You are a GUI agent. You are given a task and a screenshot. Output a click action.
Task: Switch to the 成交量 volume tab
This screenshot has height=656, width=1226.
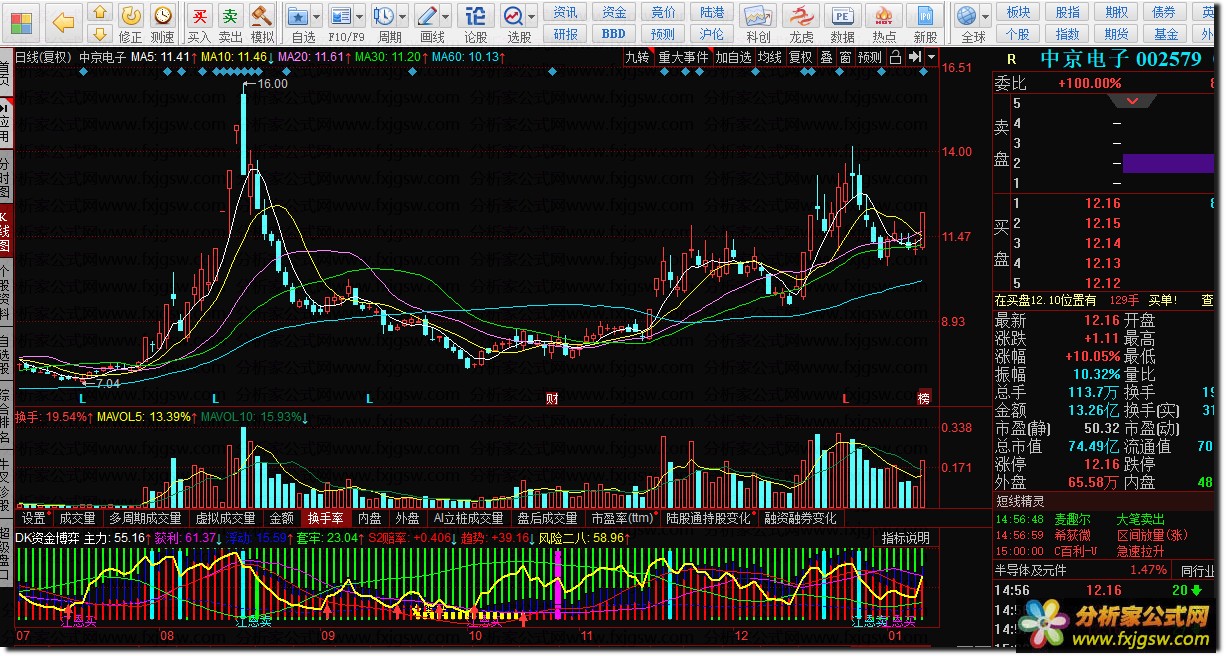[77, 519]
